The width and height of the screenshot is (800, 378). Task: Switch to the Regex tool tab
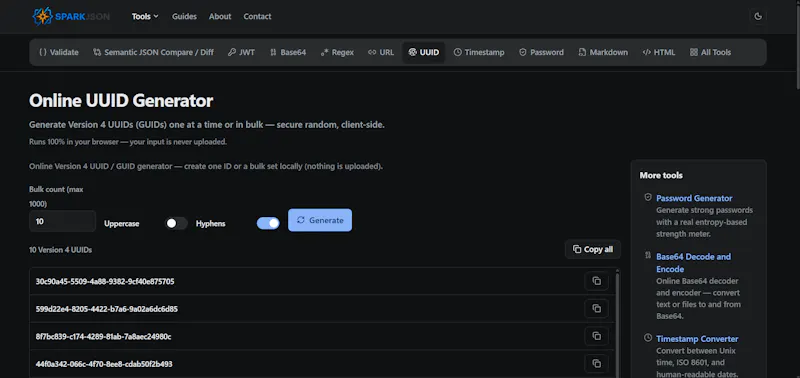pos(337,52)
